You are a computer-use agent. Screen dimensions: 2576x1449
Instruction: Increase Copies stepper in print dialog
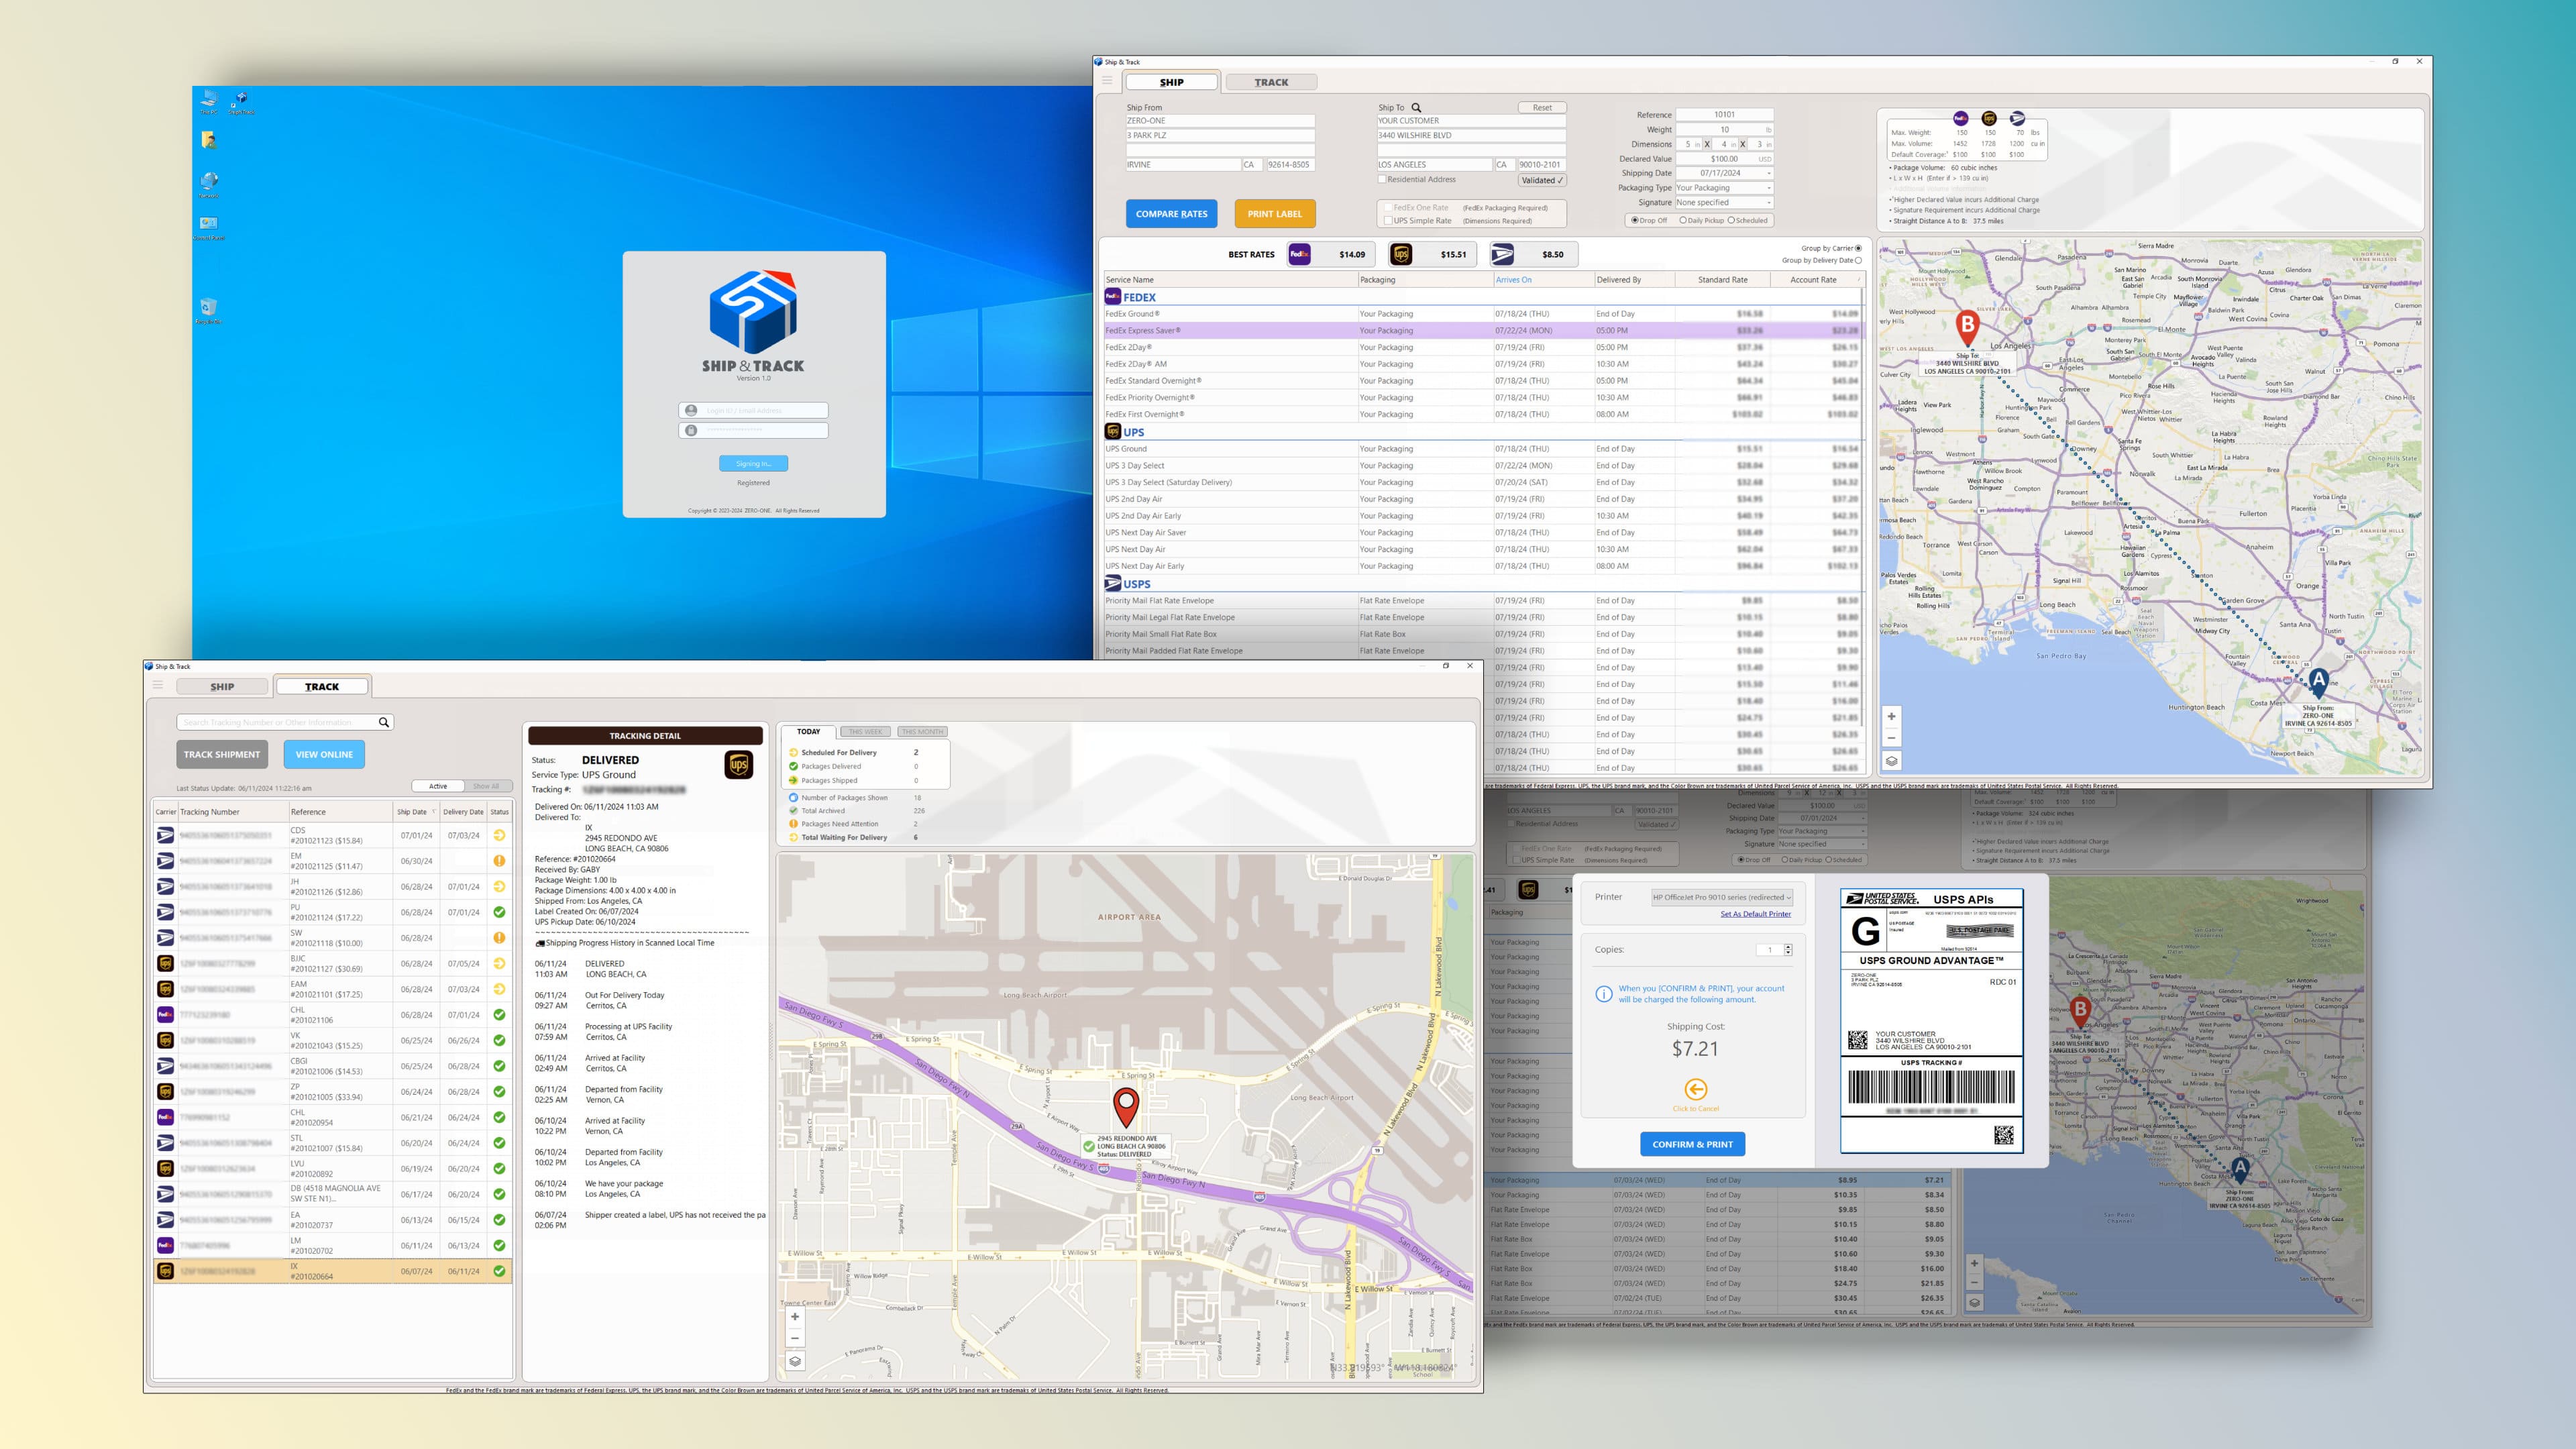[1788, 947]
